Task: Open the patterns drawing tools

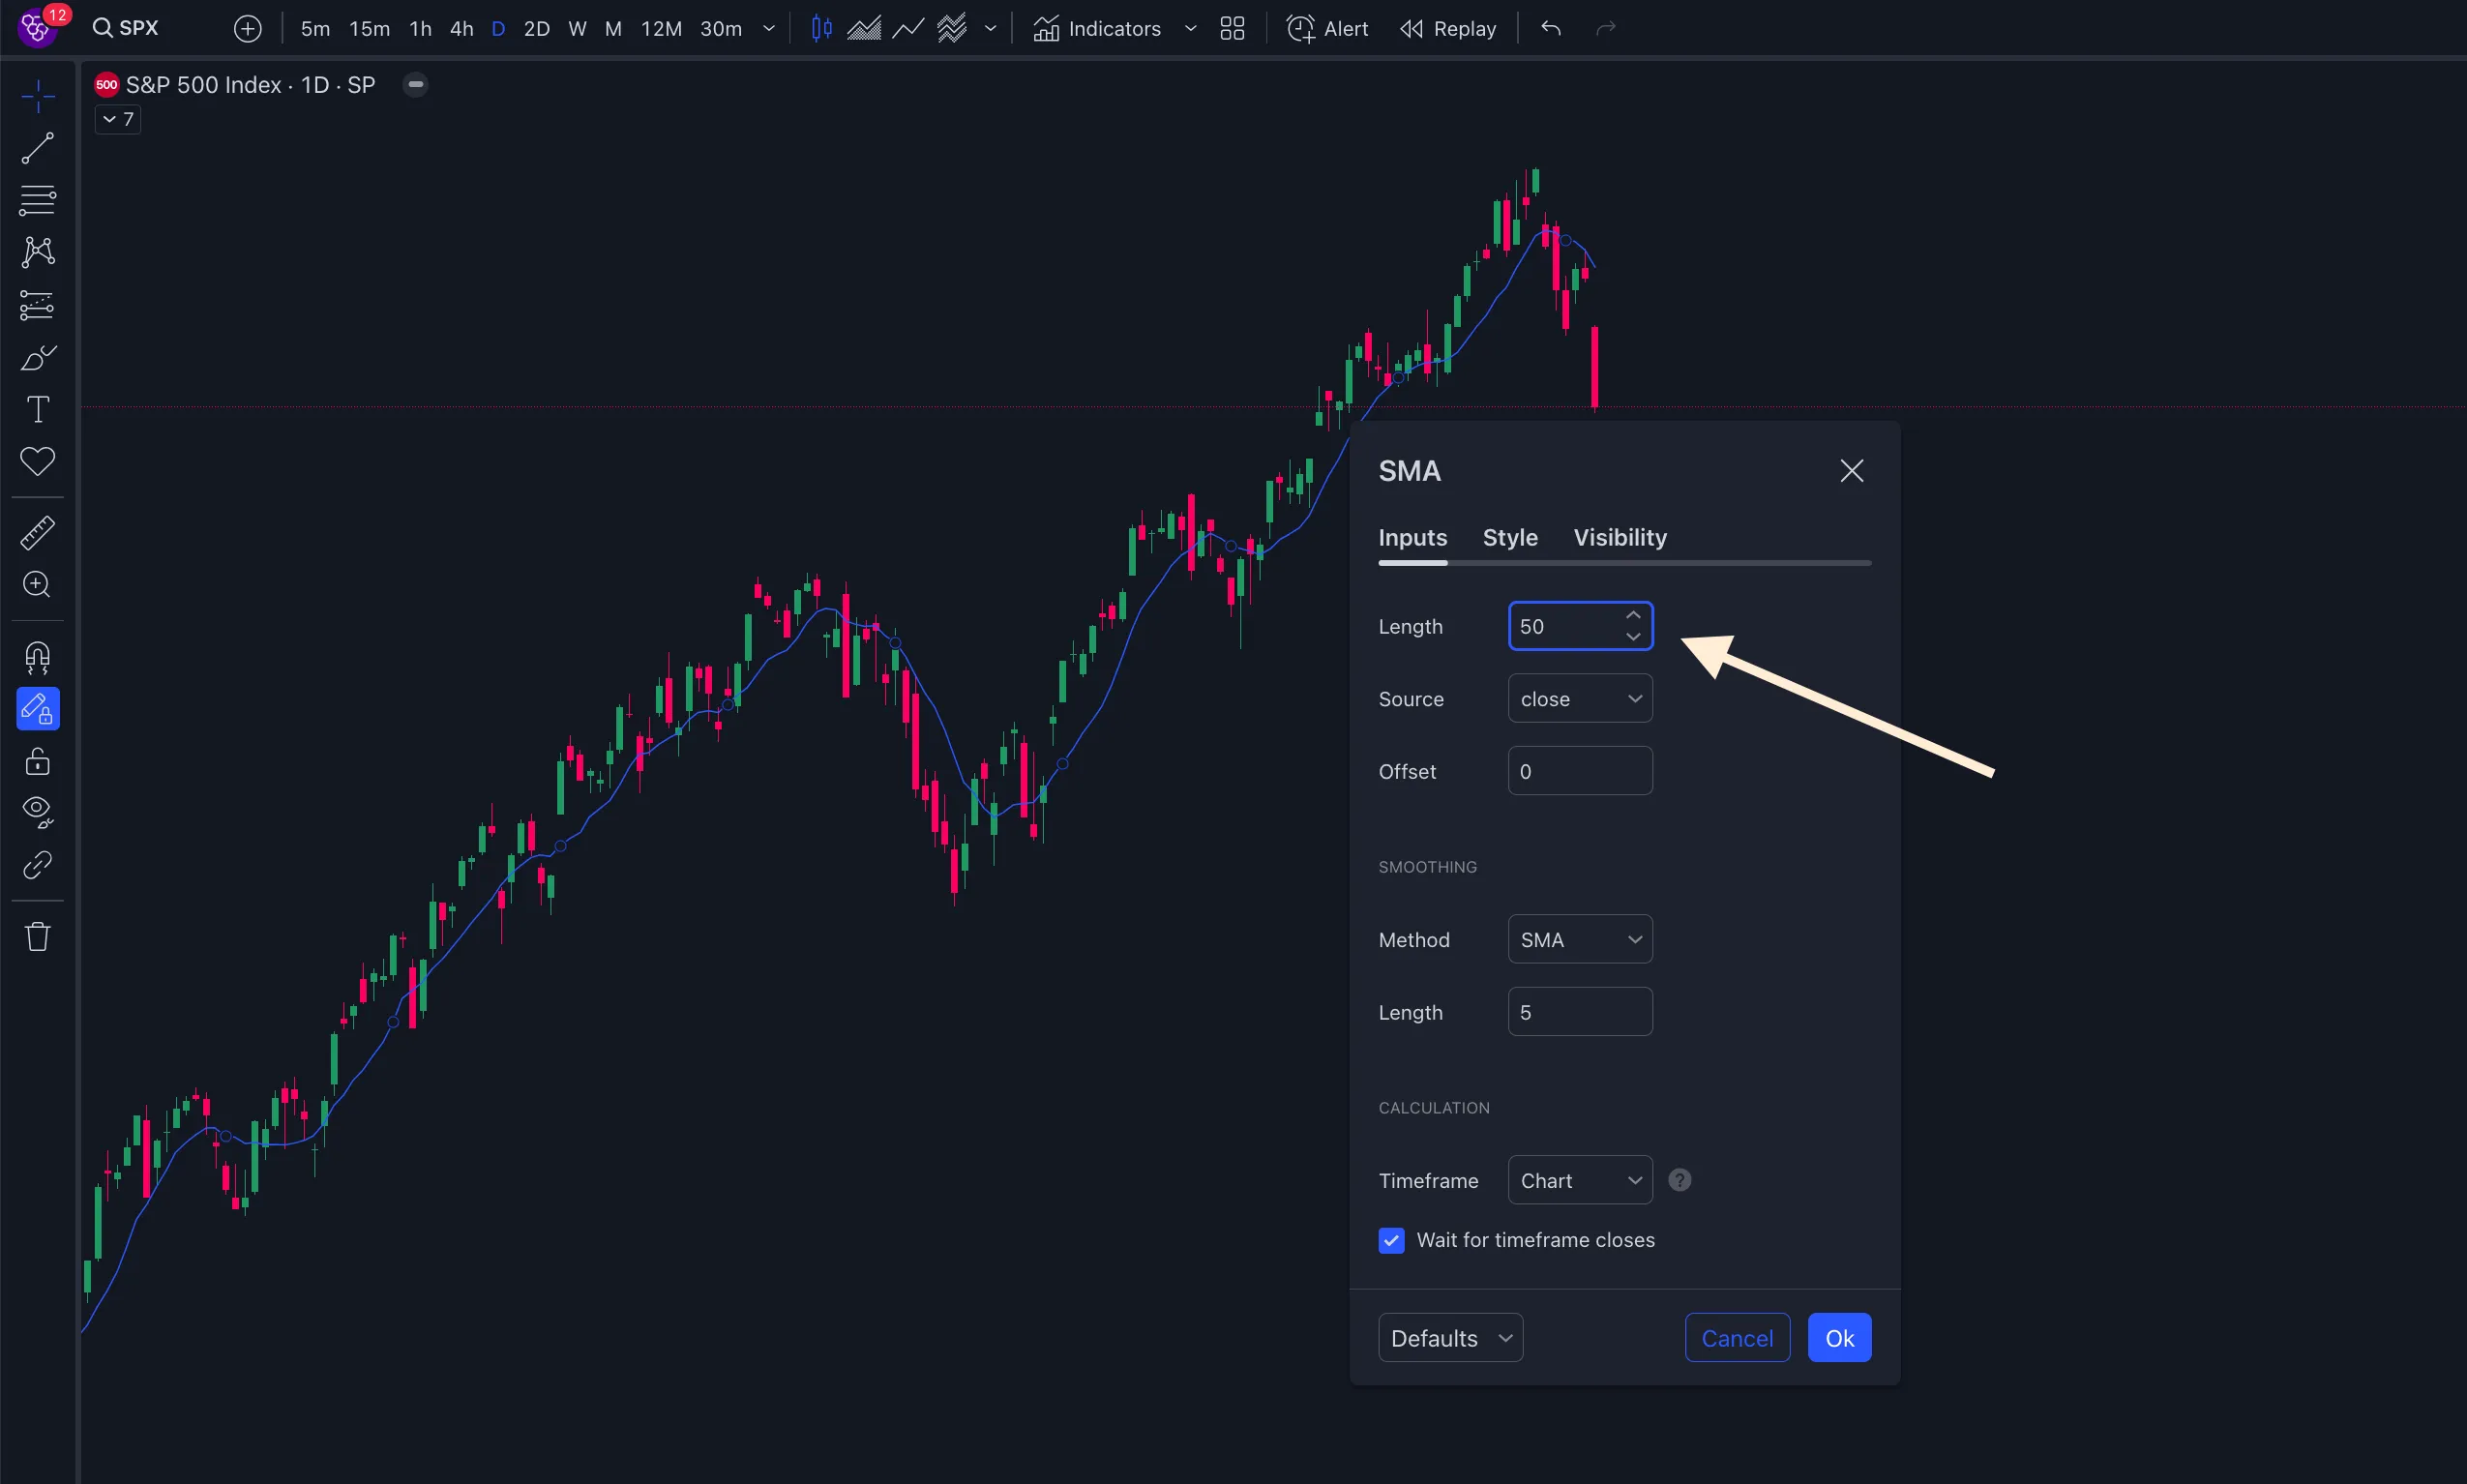Action: point(38,252)
